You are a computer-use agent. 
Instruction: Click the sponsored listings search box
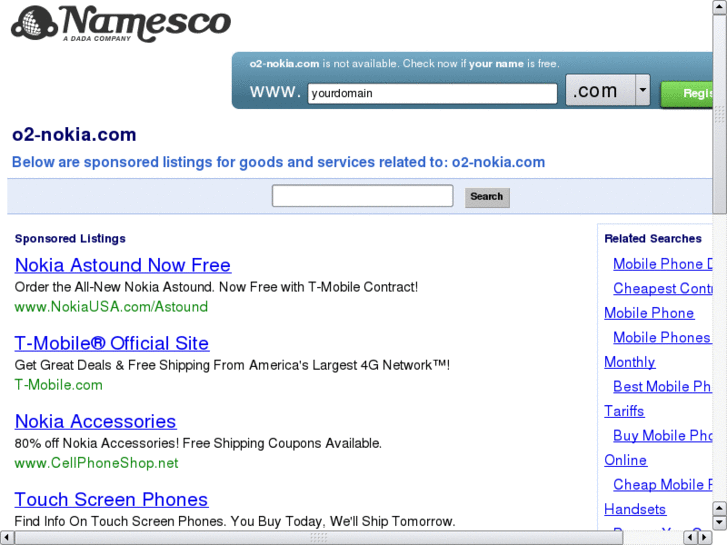point(363,196)
